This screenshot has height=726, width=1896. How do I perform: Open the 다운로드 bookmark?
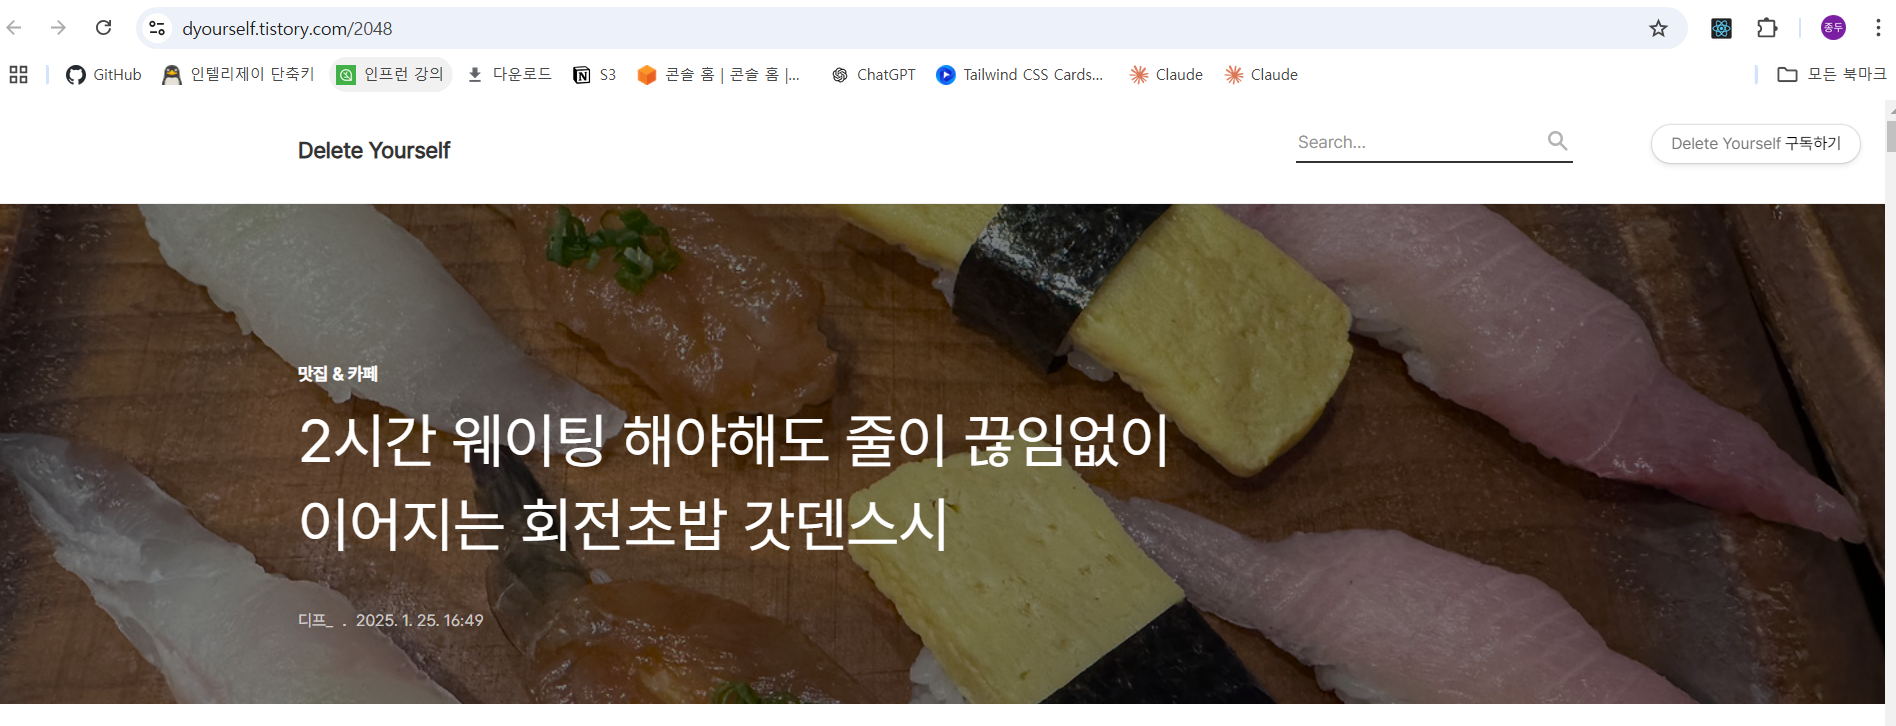(x=510, y=75)
